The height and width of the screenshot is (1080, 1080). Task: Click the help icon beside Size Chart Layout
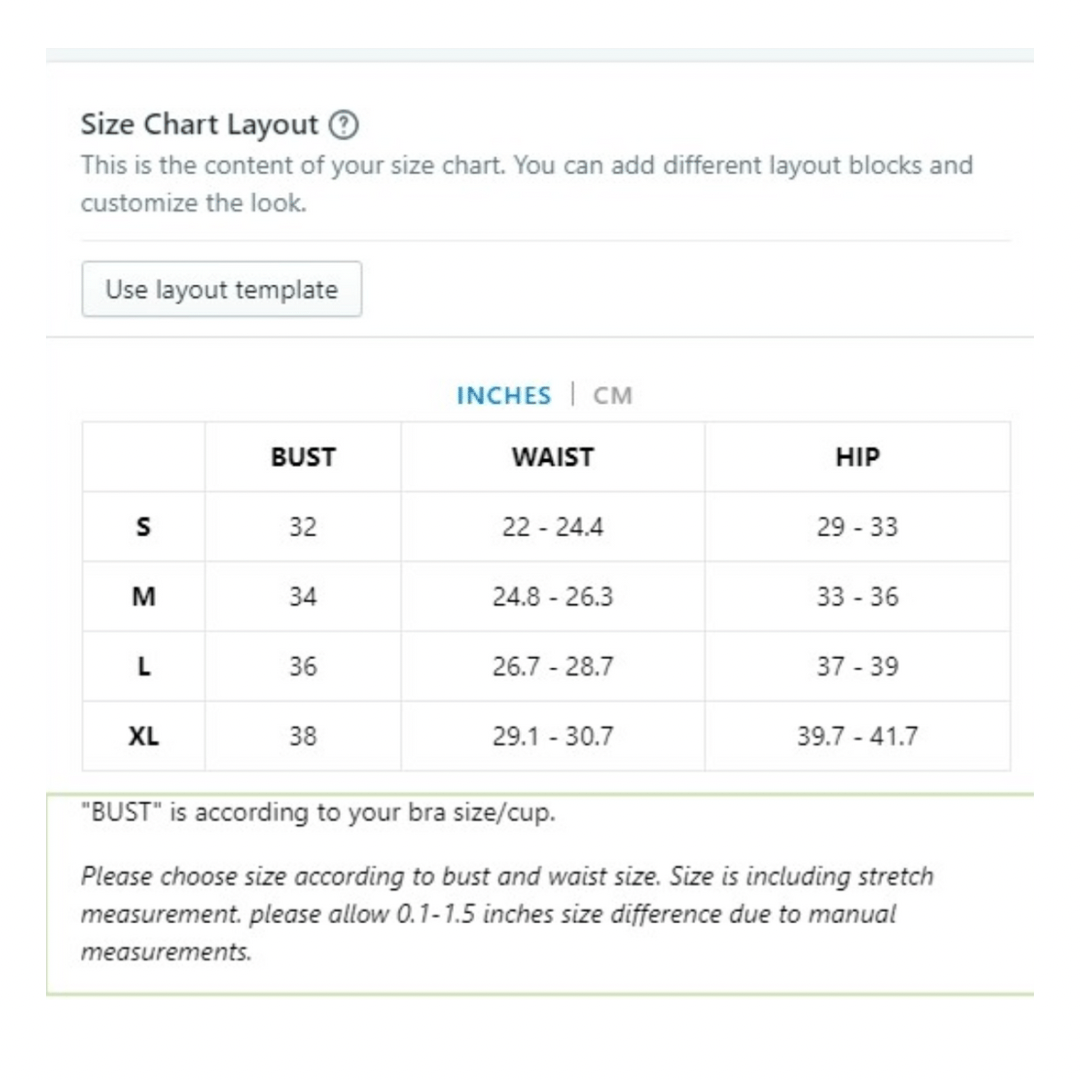[344, 126]
